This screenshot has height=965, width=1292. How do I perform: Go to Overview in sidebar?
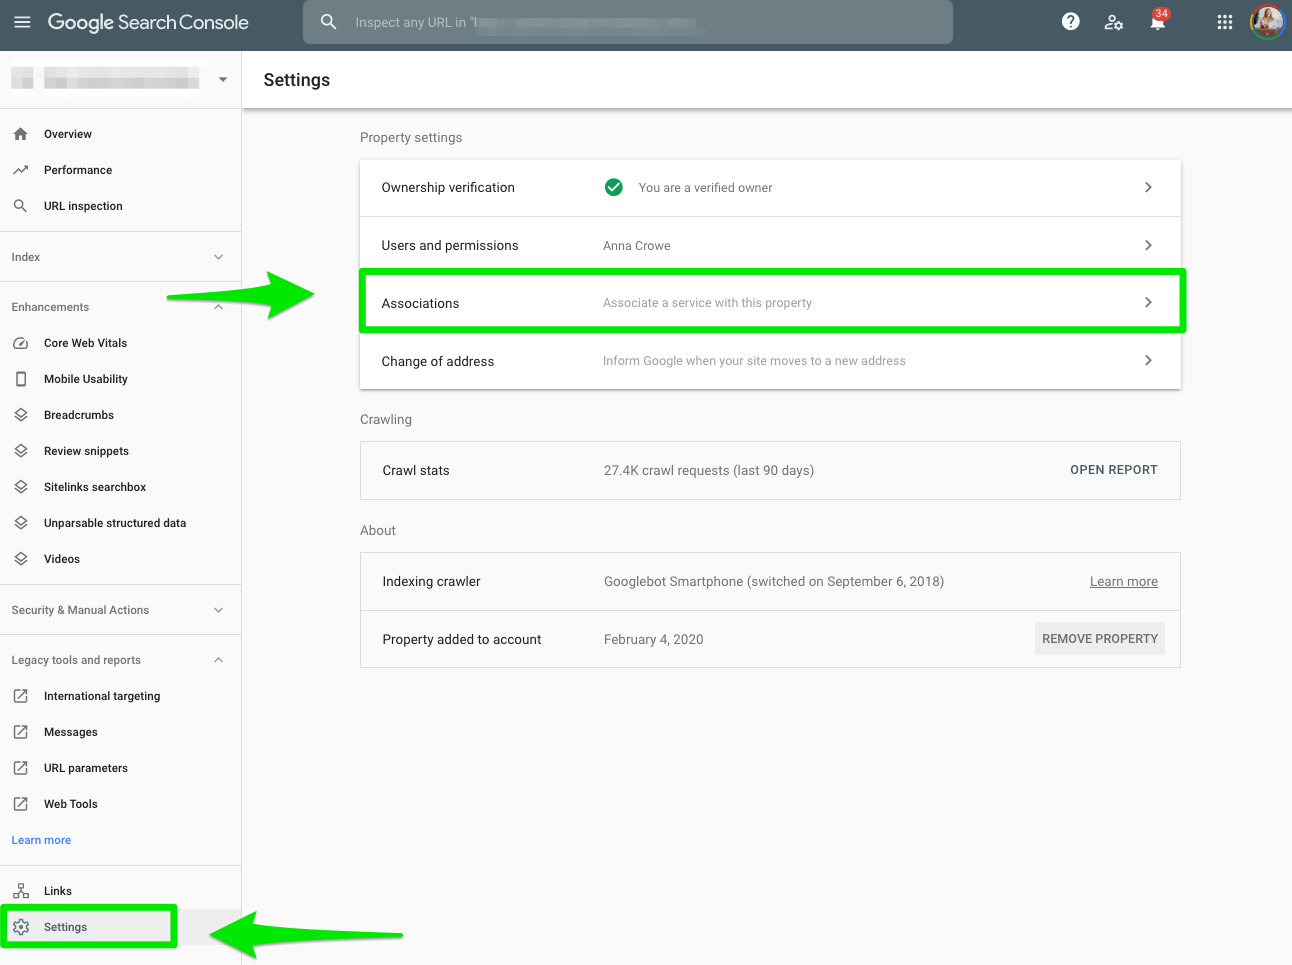(x=68, y=134)
